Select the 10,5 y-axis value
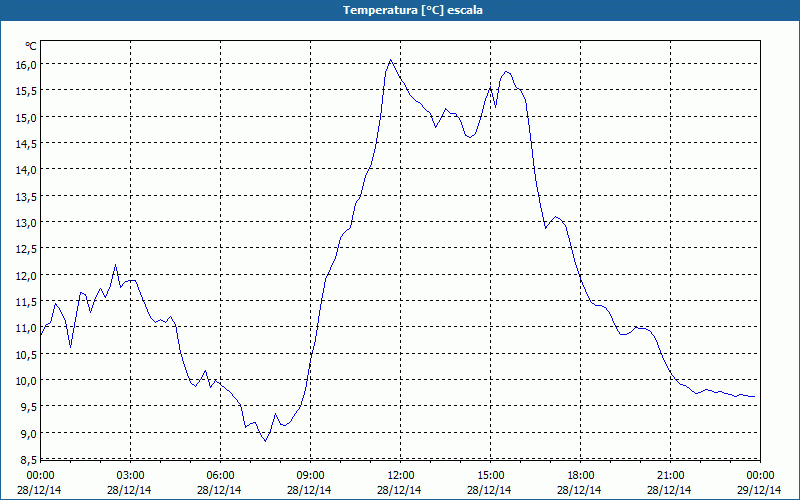800x500 pixels. coord(27,355)
